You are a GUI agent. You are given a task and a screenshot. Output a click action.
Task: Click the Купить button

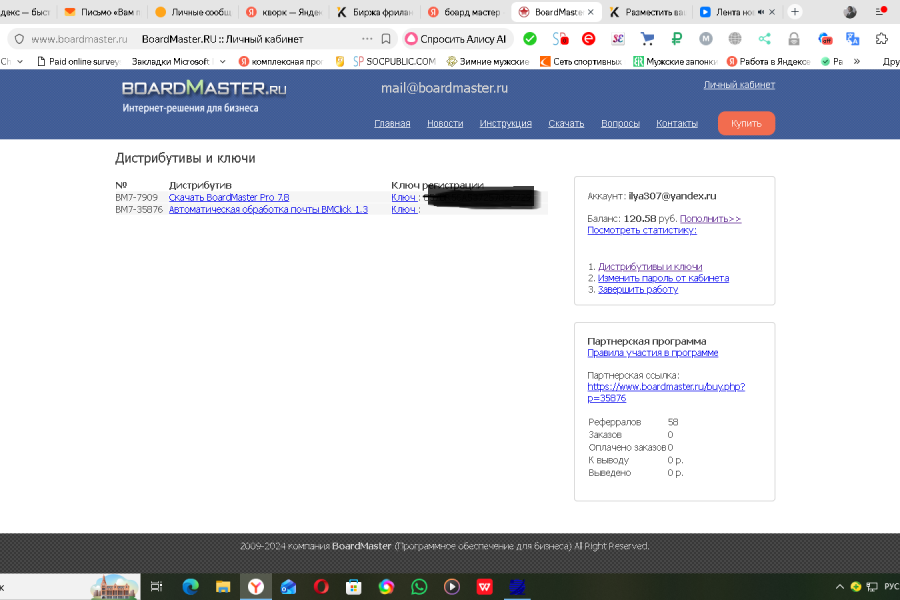click(x=746, y=123)
